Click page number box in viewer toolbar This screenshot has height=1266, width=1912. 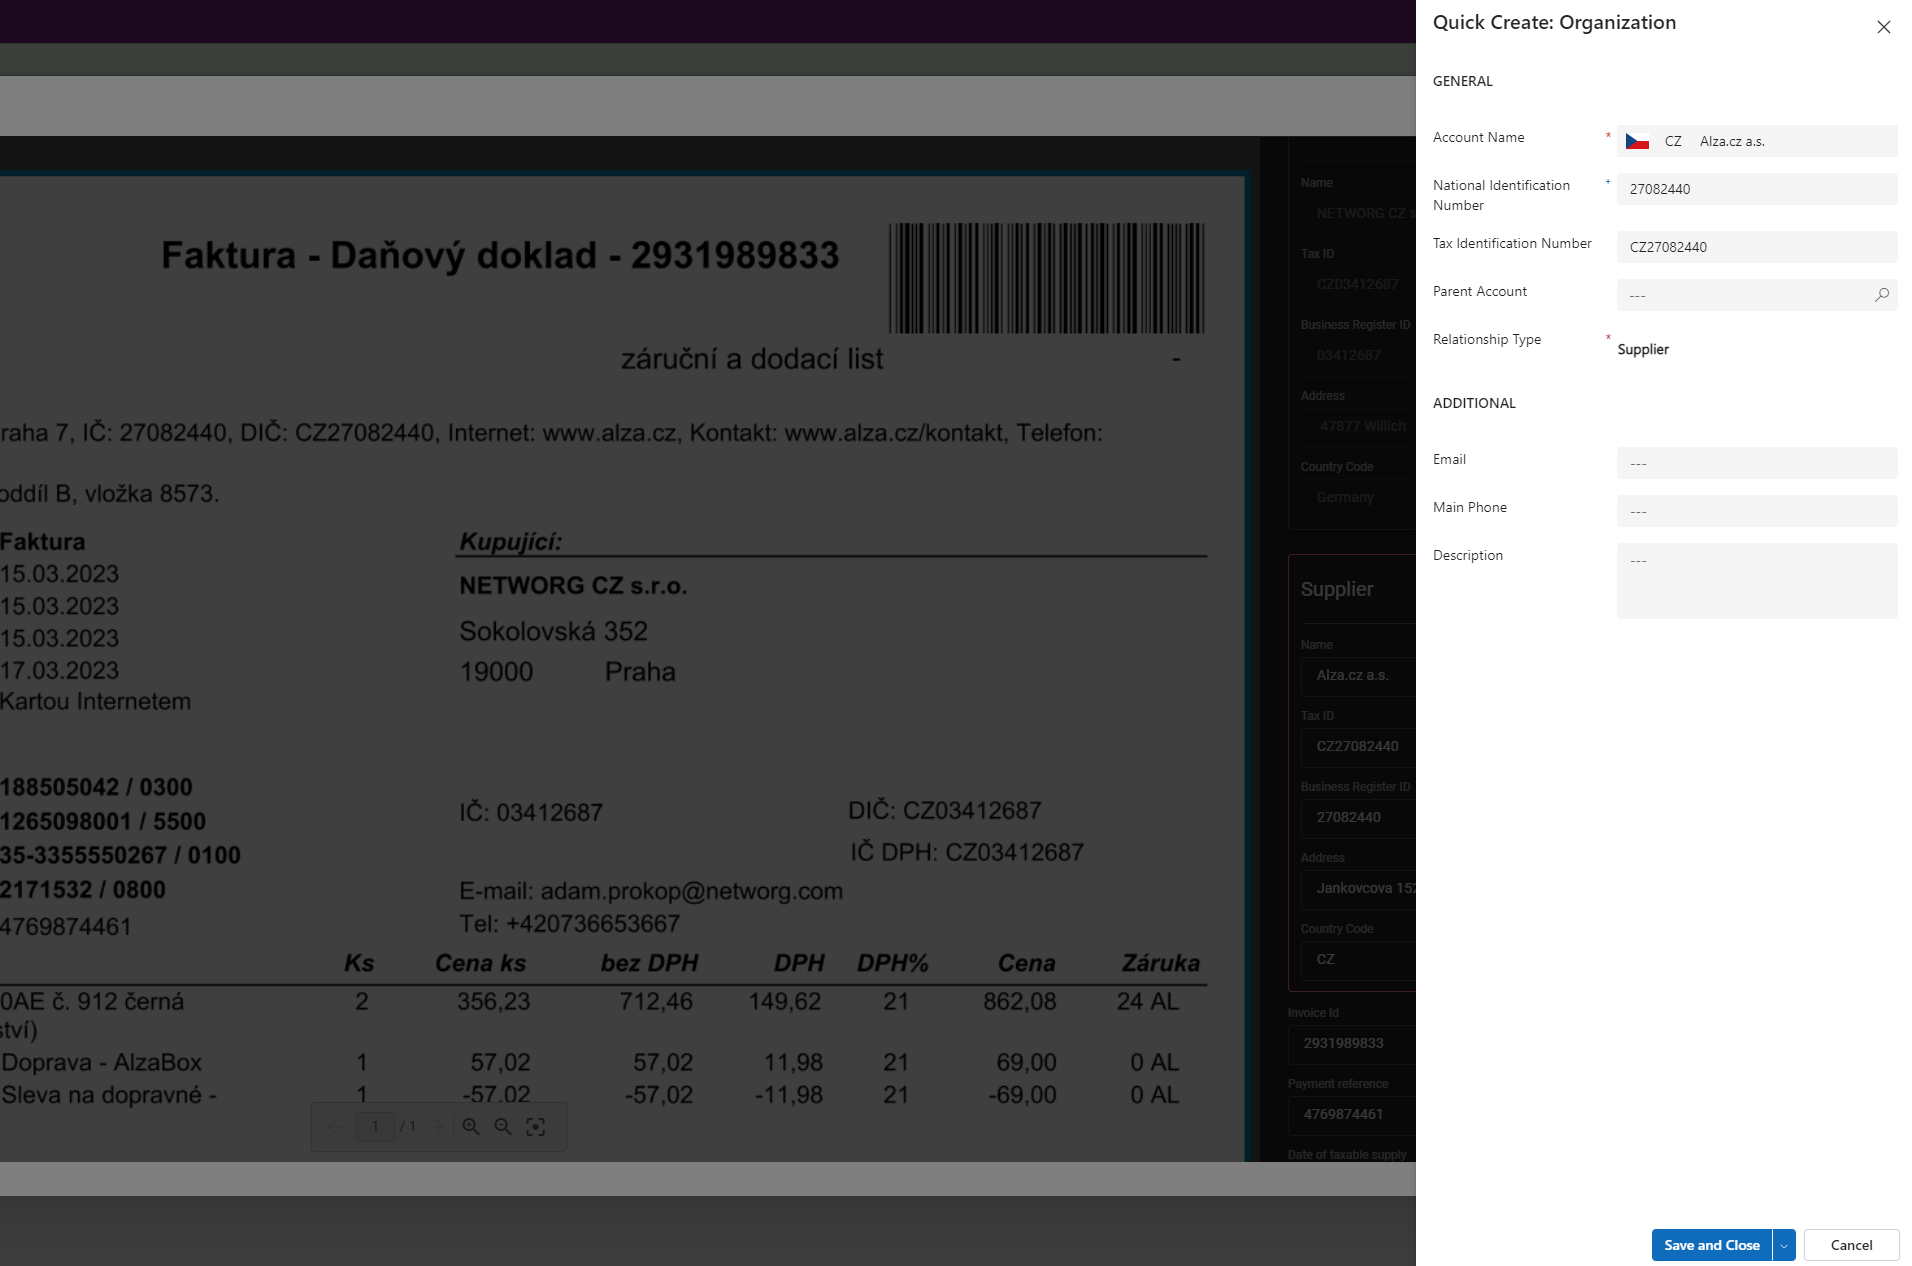click(x=375, y=1127)
